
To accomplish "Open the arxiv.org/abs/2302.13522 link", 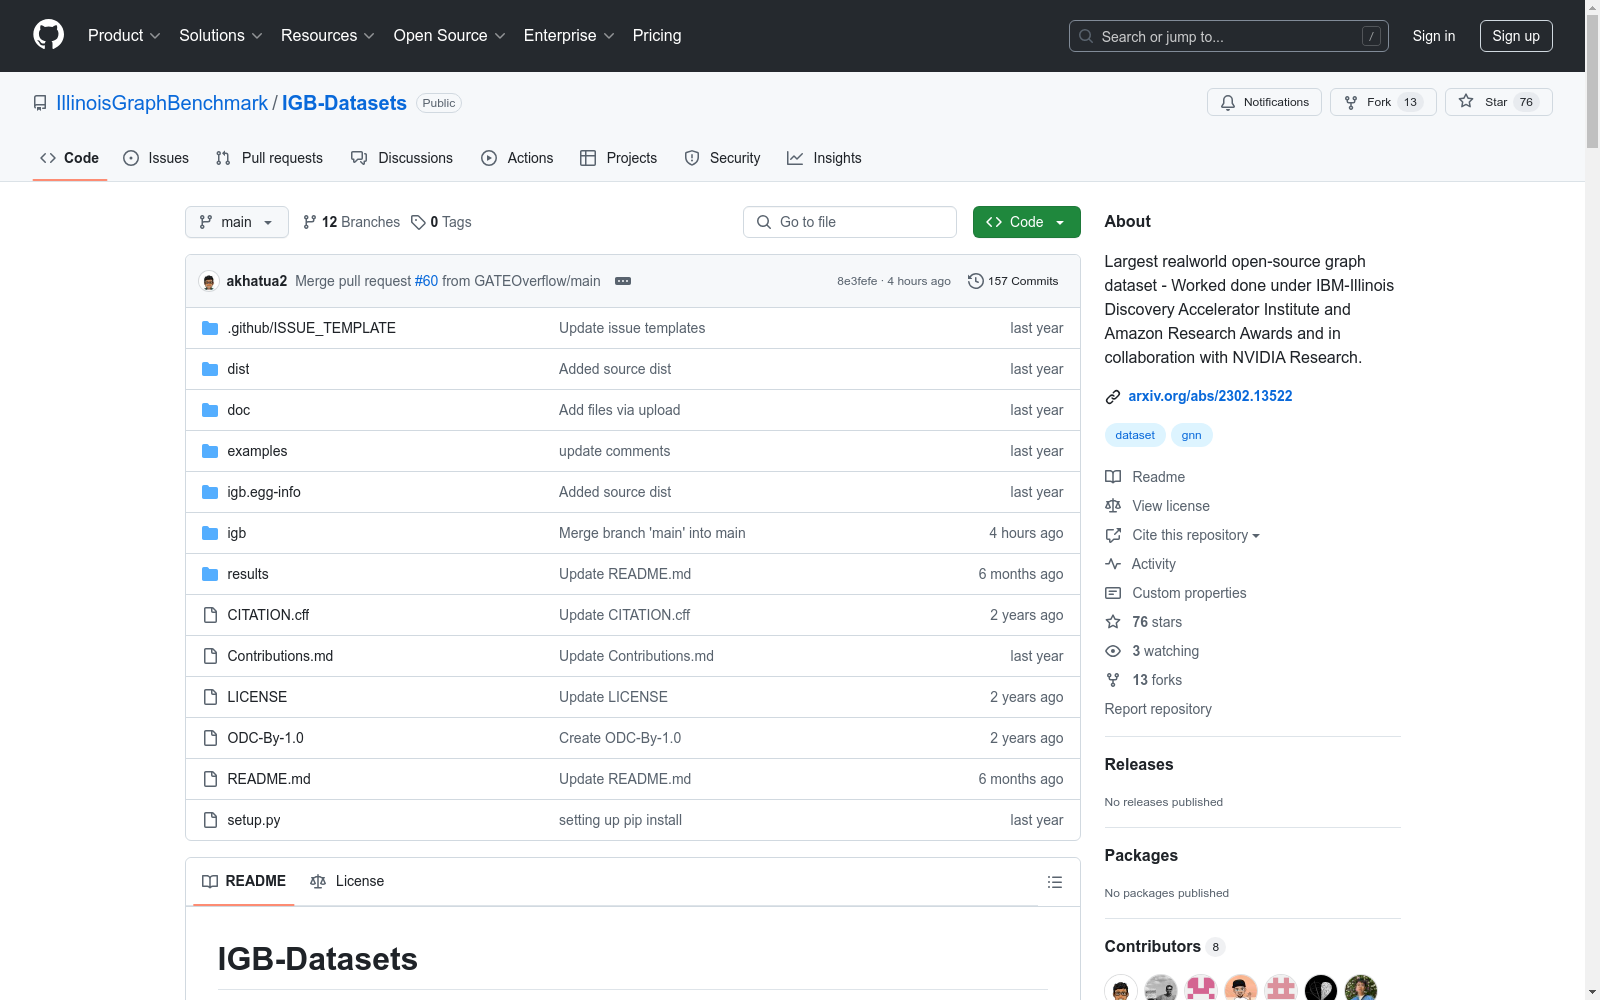I will point(1210,396).
